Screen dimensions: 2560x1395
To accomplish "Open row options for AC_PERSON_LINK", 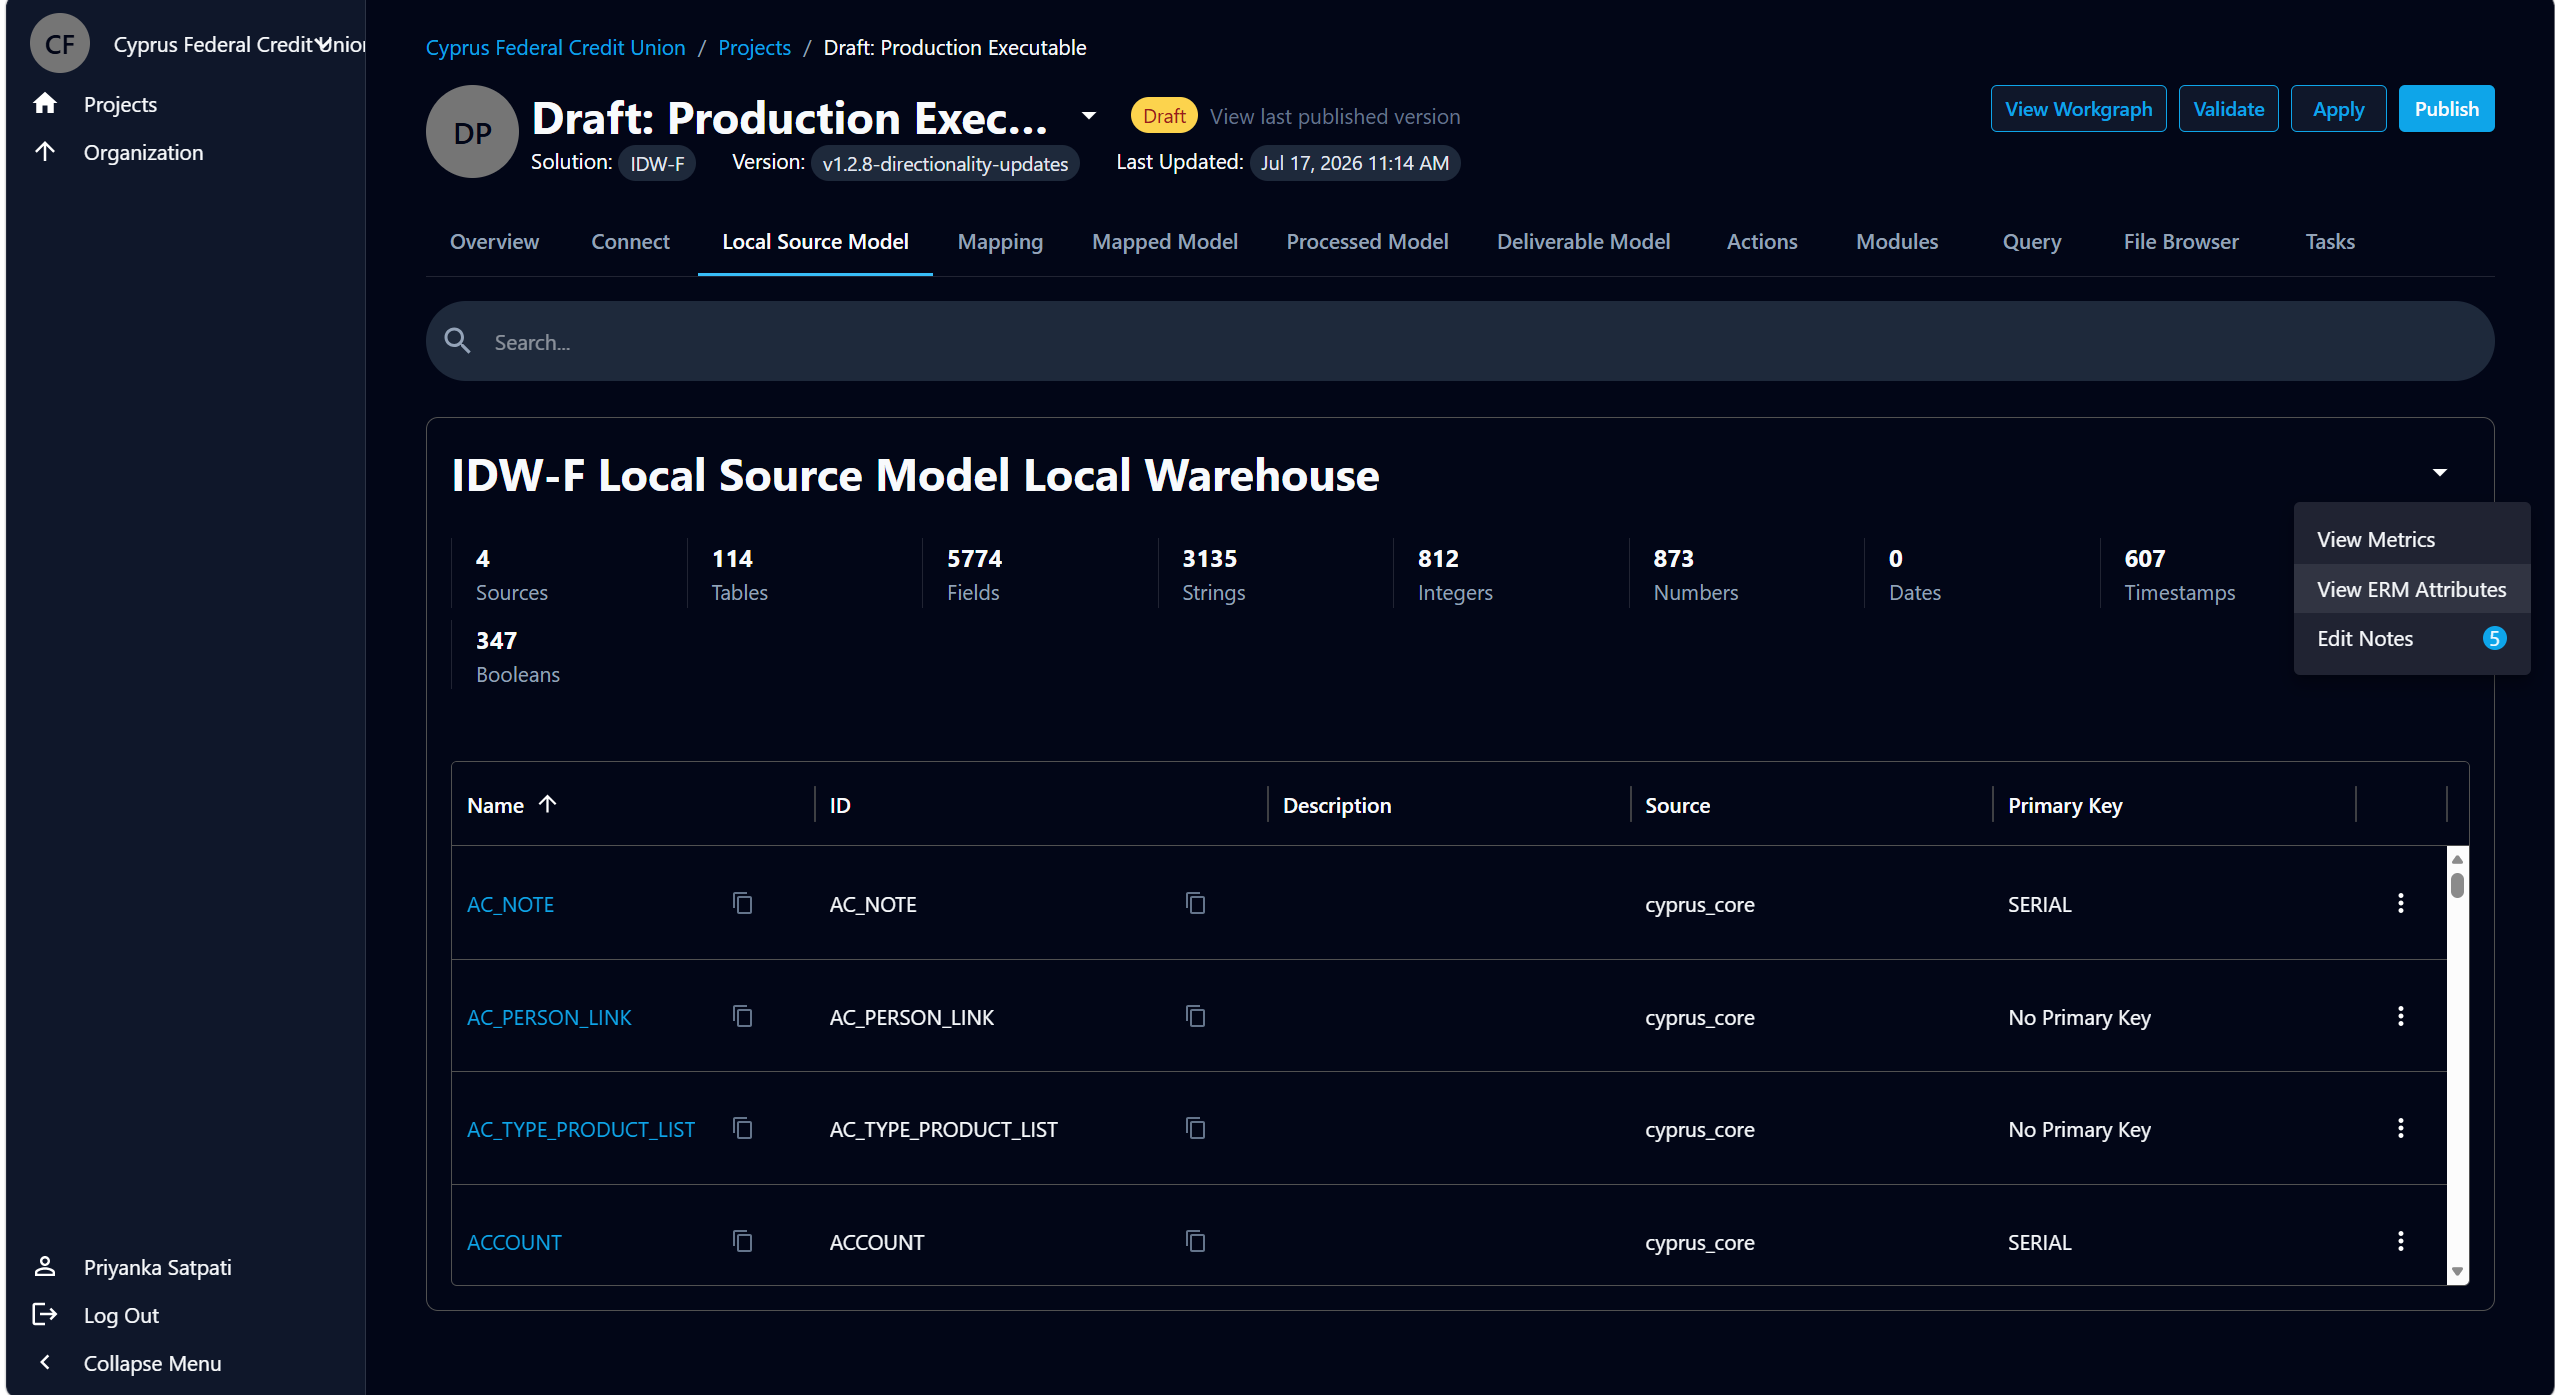I will [2400, 1016].
